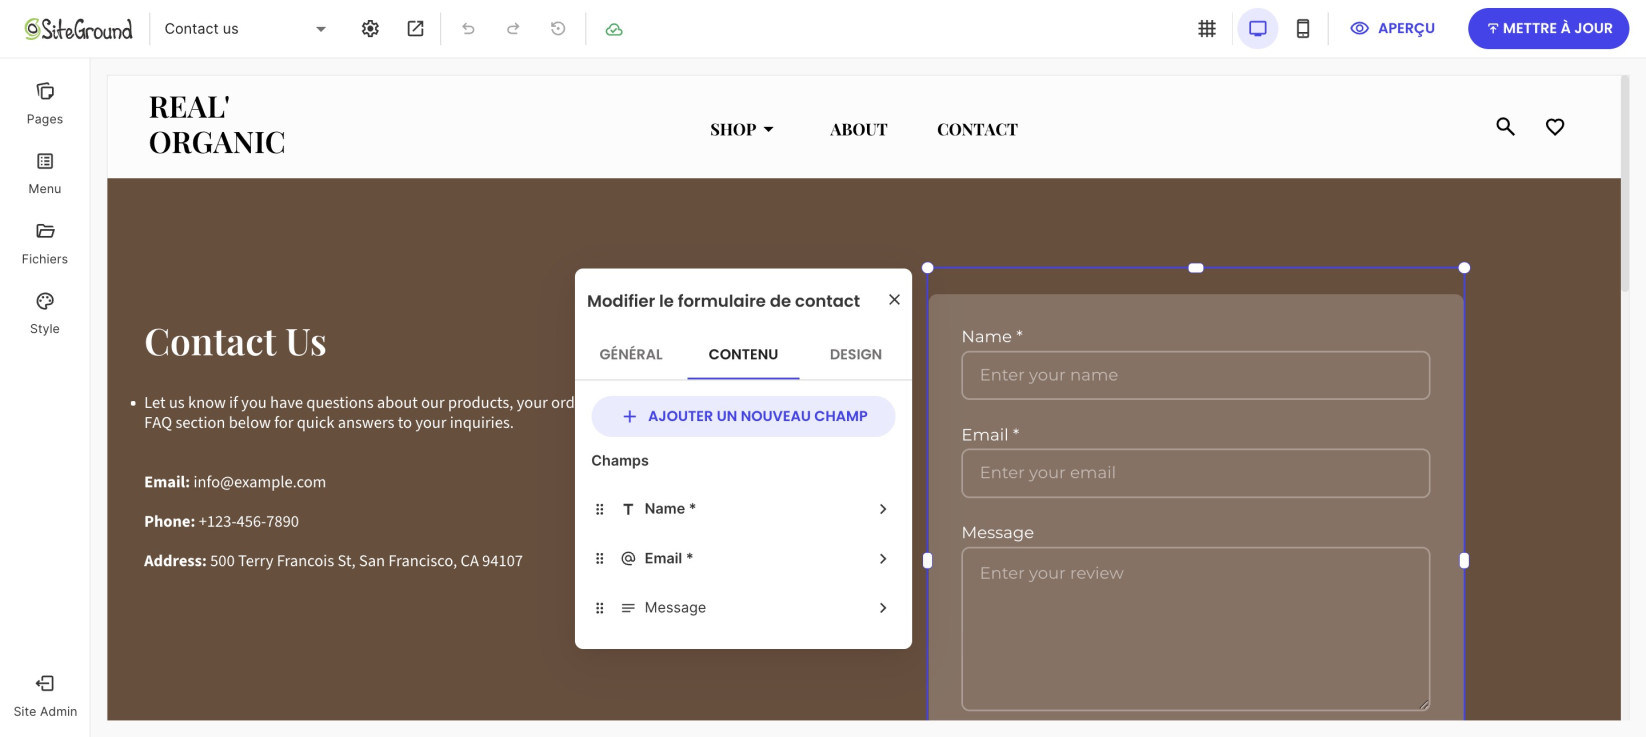Click the top-center resize handle of form
1646x737 pixels.
(1196, 268)
